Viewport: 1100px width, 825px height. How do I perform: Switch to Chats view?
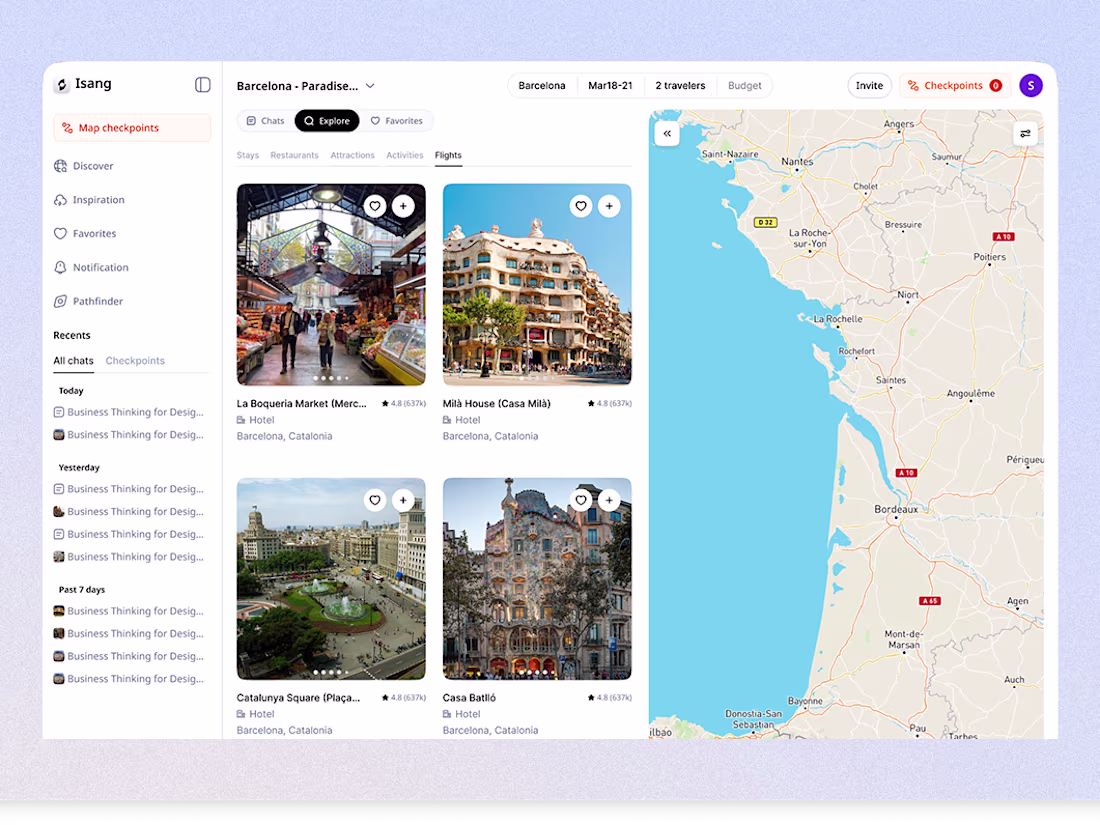(265, 121)
